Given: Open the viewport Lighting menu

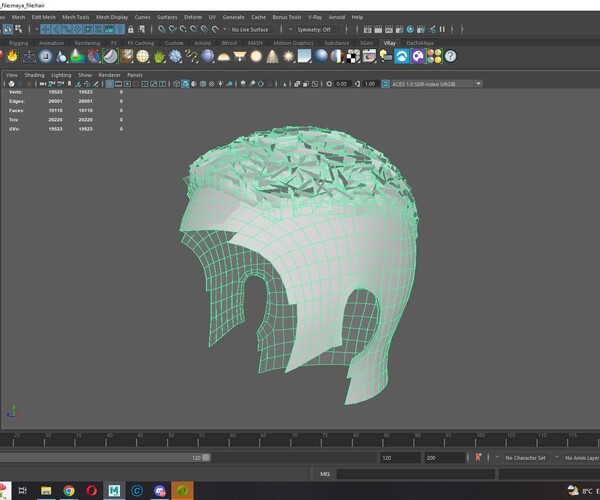Looking at the screenshot, I should [61, 75].
